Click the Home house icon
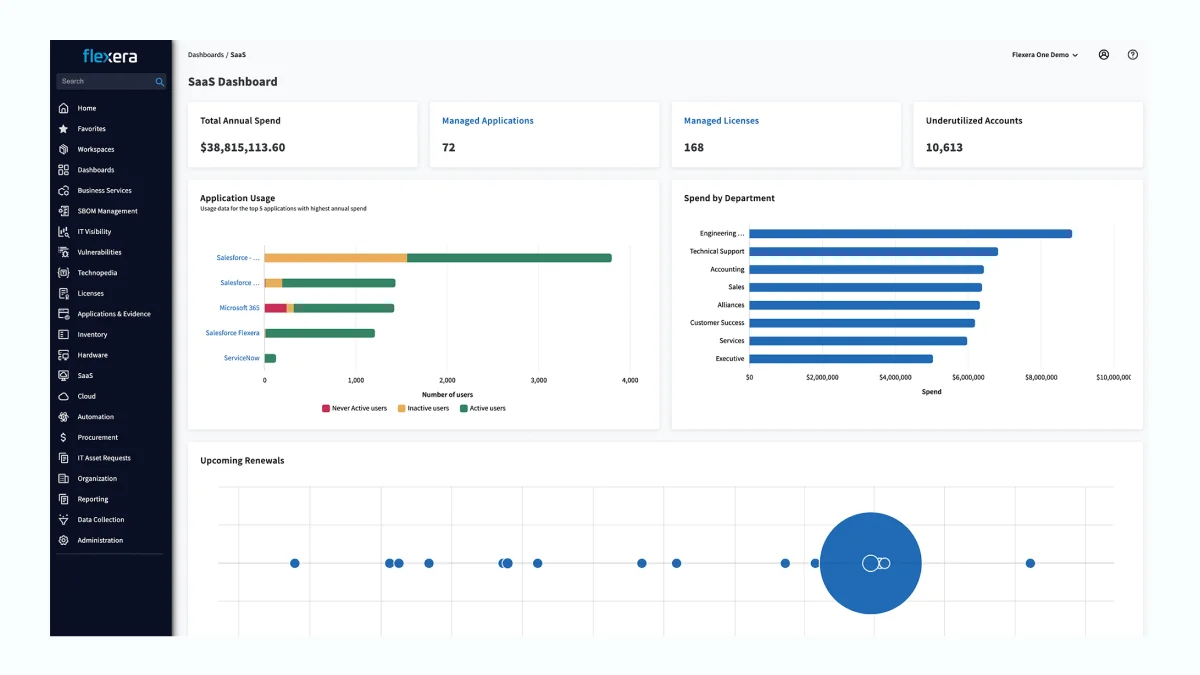Screen dimensions: 1200x675 click(x=64, y=108)
